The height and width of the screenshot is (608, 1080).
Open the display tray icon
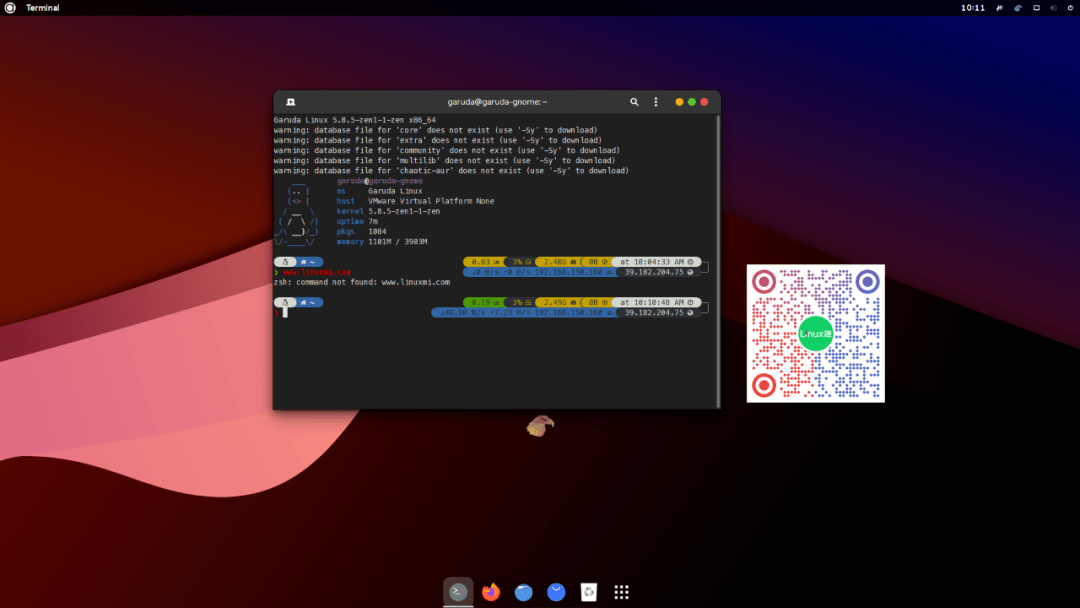point(1036,8)
